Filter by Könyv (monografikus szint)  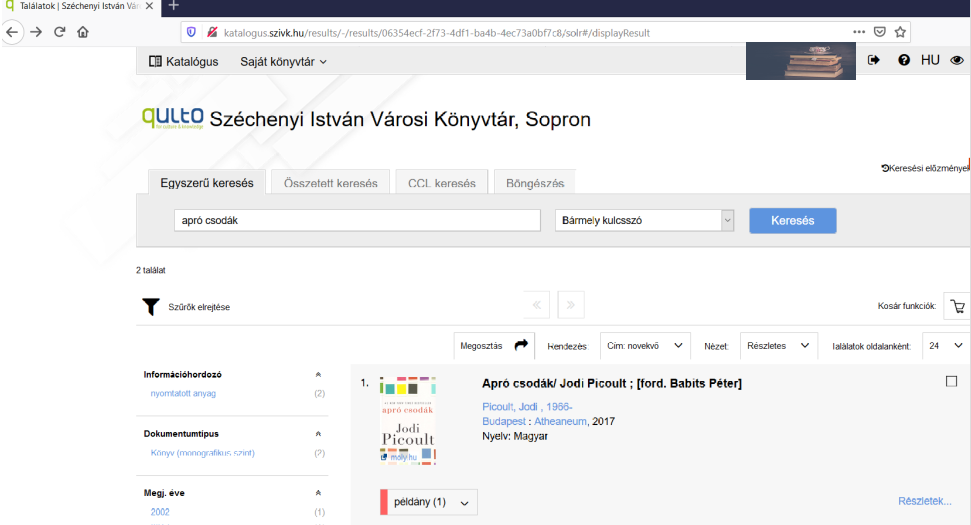tap(202, 453)
